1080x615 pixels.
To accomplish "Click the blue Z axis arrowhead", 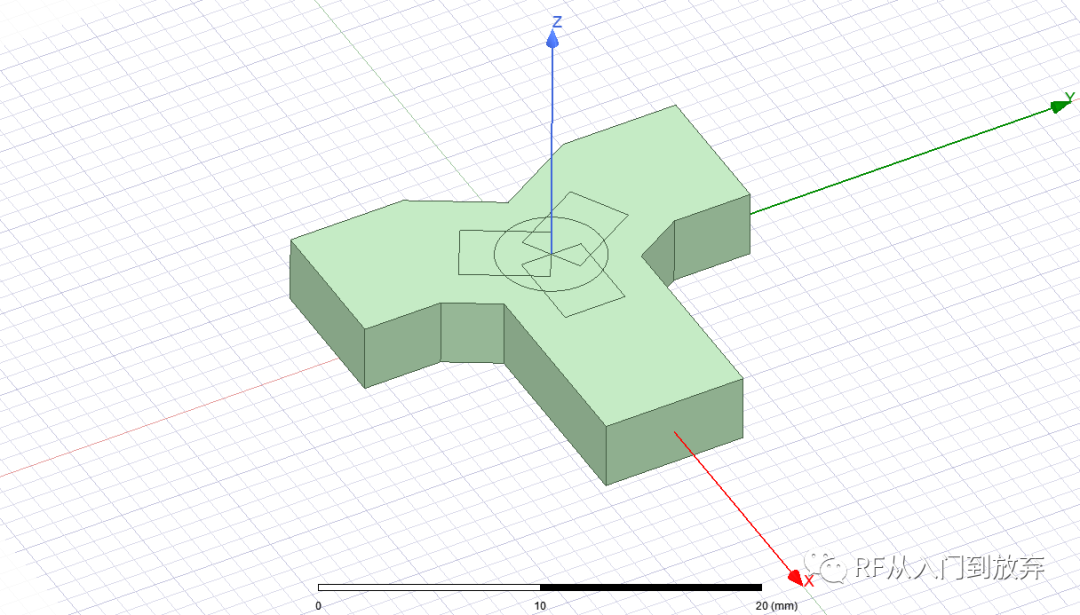I will tap(552, 39).
